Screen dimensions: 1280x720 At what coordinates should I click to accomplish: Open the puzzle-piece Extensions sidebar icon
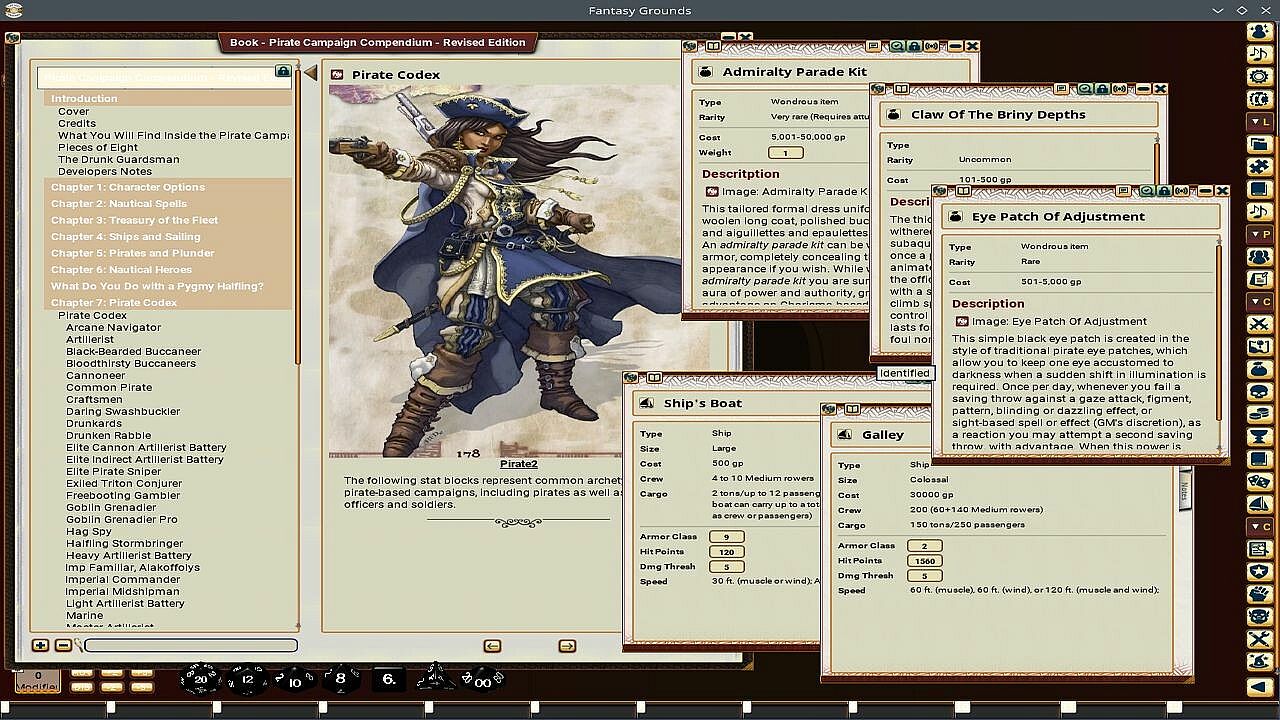tap(1259, 167)
